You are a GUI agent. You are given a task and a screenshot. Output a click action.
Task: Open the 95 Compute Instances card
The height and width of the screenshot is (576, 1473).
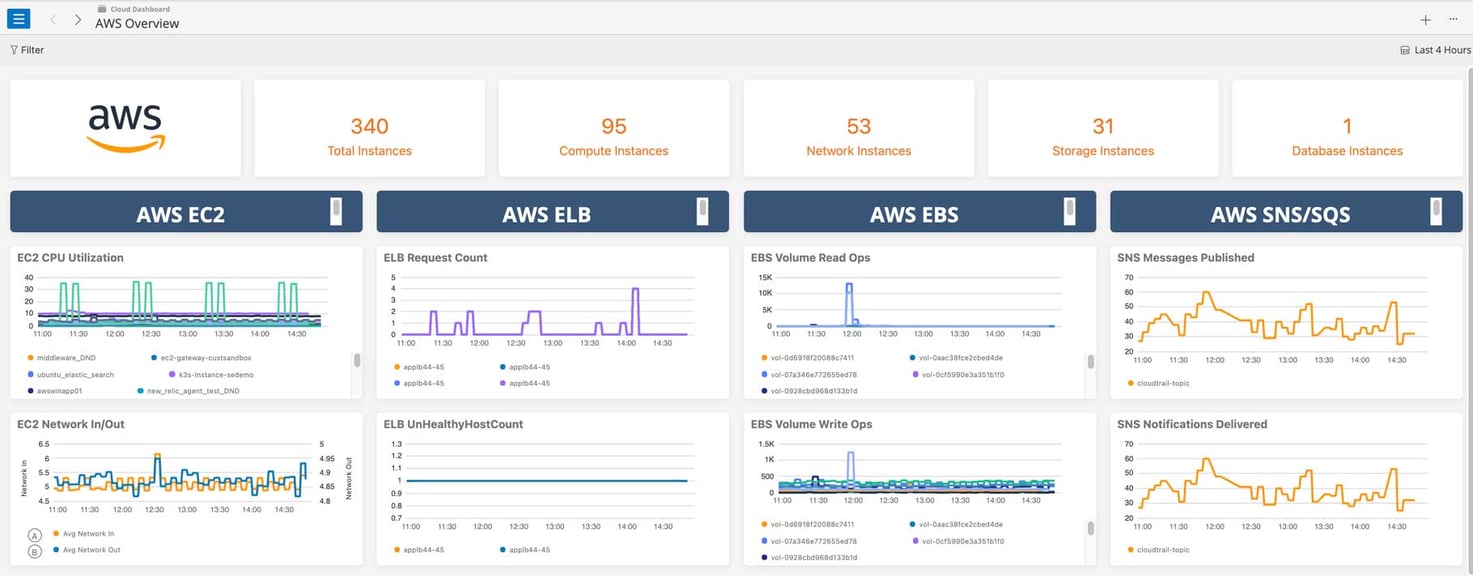click(614, 128)
